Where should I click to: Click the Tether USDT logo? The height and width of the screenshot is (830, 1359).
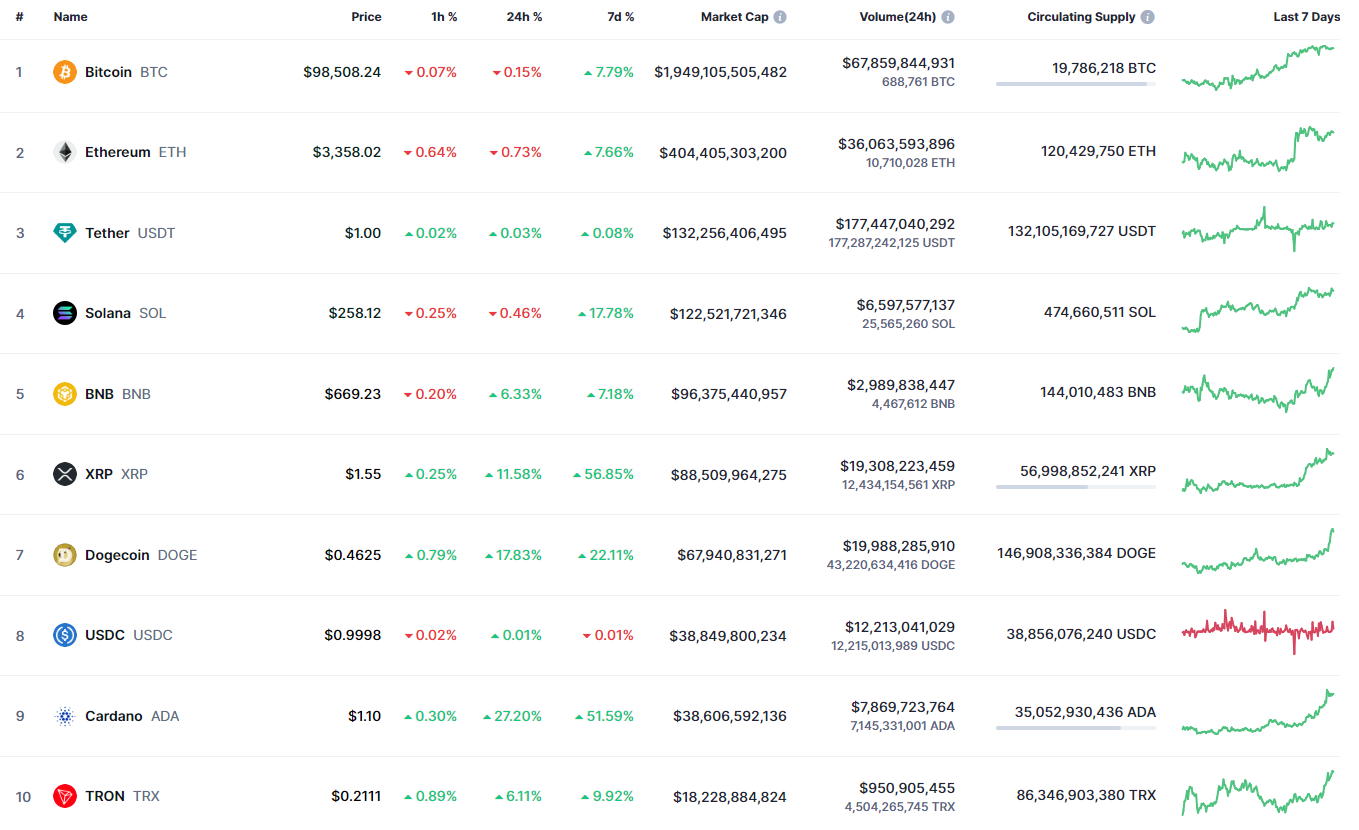tap(64, 232)
